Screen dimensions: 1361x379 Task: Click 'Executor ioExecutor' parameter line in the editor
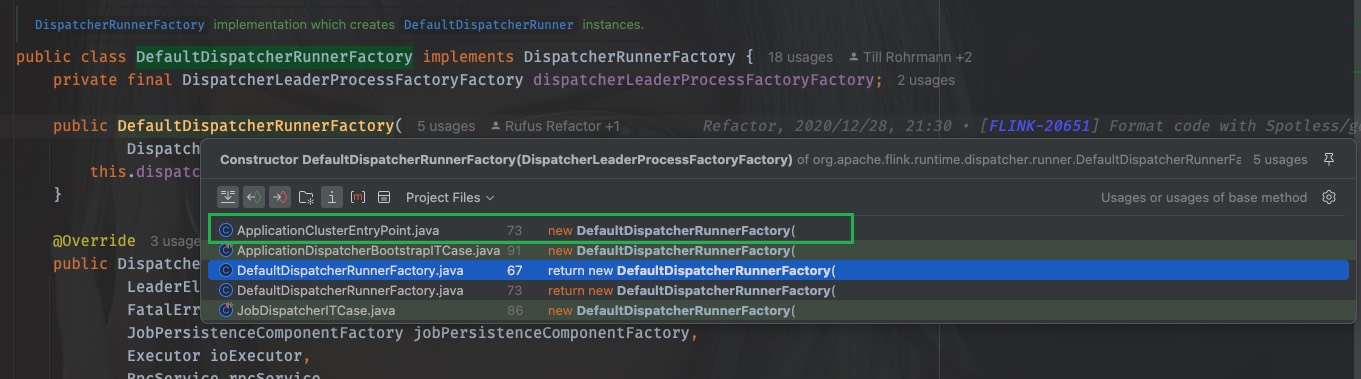[x=217, y=355]
